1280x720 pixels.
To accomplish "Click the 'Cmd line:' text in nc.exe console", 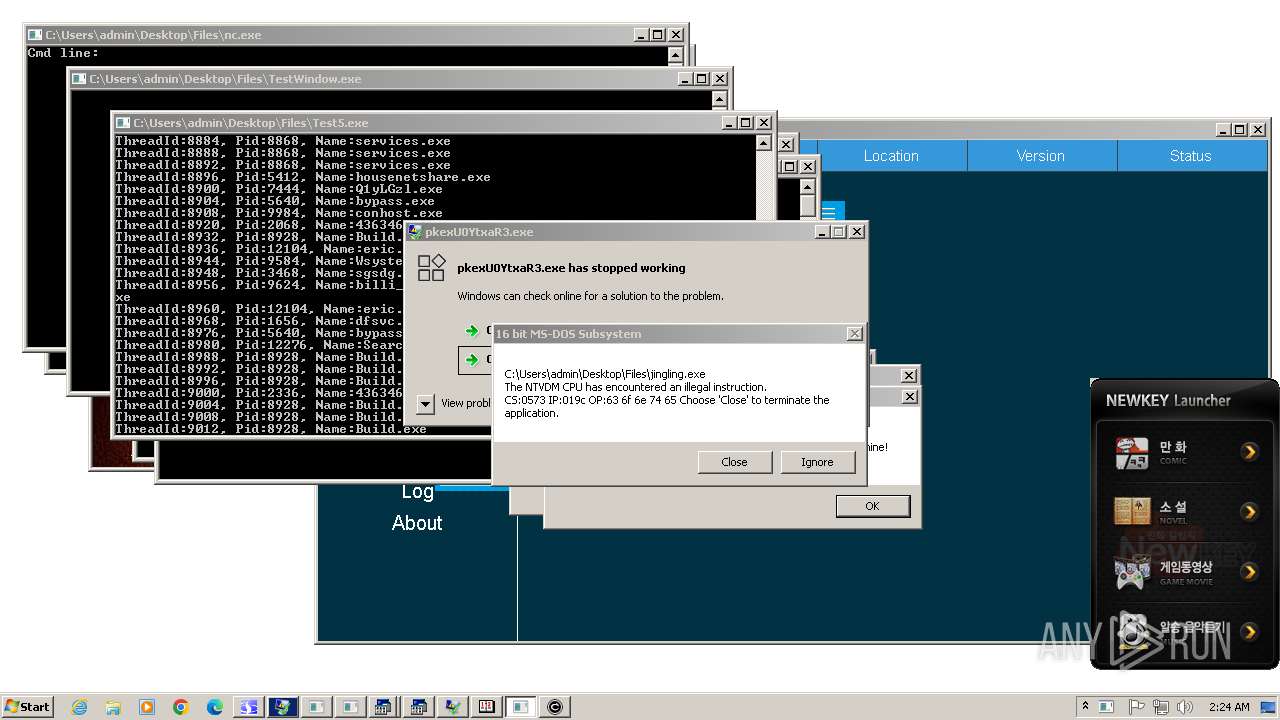I will point(63,53).
